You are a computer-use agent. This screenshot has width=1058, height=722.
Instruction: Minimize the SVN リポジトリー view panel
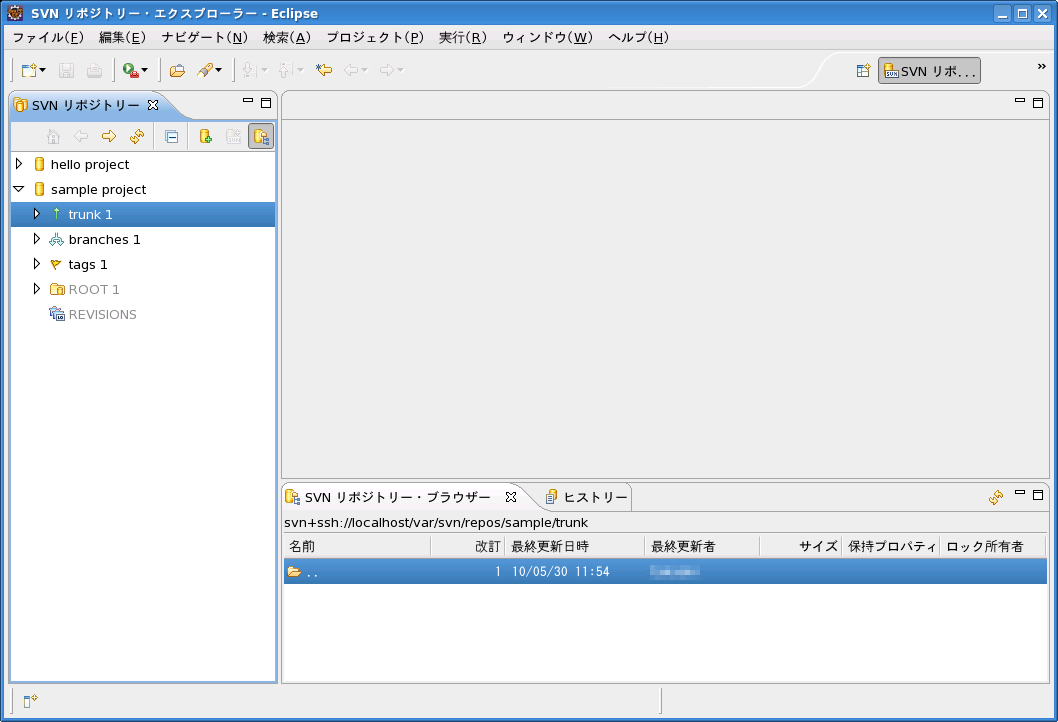pyautogui.click(x=248, y=101)
